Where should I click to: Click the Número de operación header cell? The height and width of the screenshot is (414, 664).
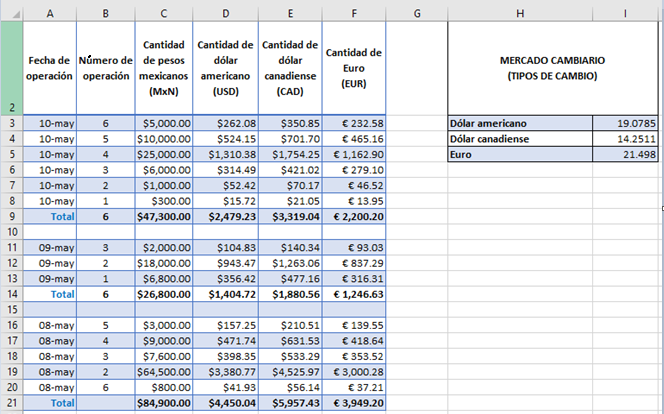(106, 68)
